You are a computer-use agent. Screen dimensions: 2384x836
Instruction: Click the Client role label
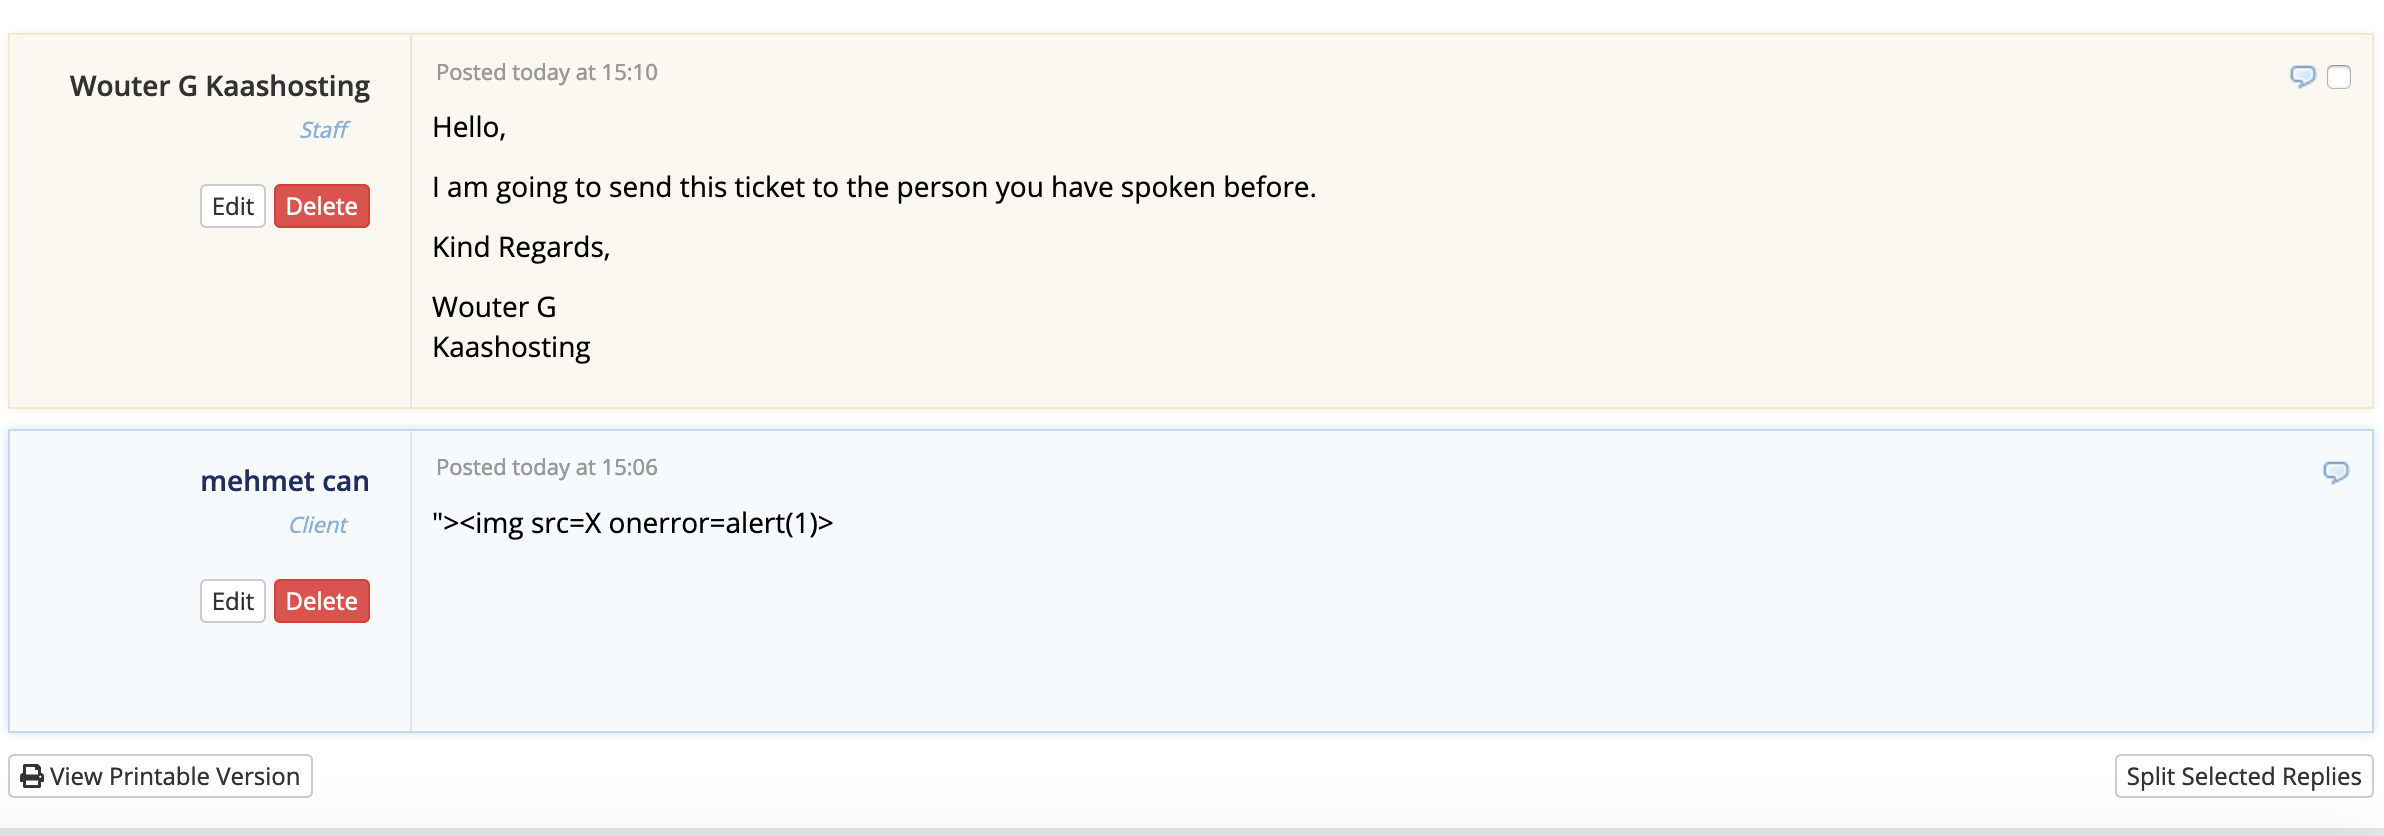click(x=318, y=525)
